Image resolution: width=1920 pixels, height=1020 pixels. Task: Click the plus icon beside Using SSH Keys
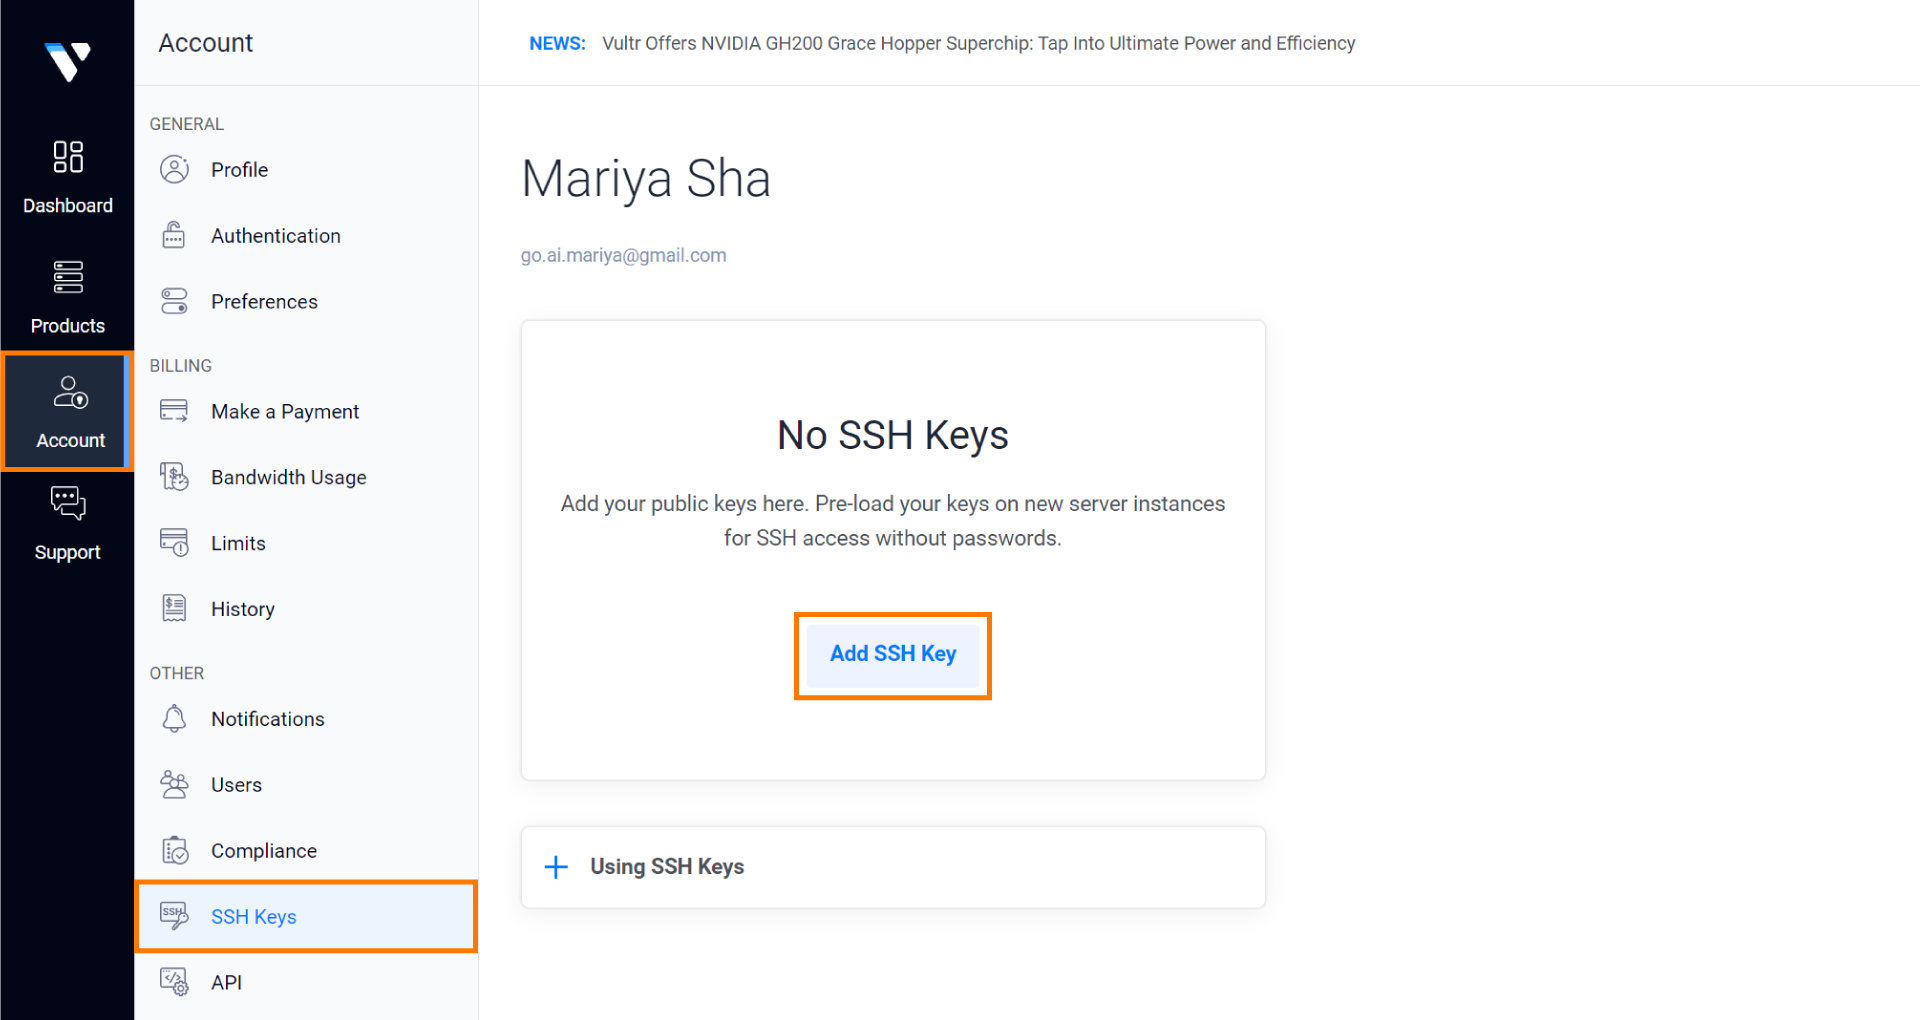(x=556, y=867)
